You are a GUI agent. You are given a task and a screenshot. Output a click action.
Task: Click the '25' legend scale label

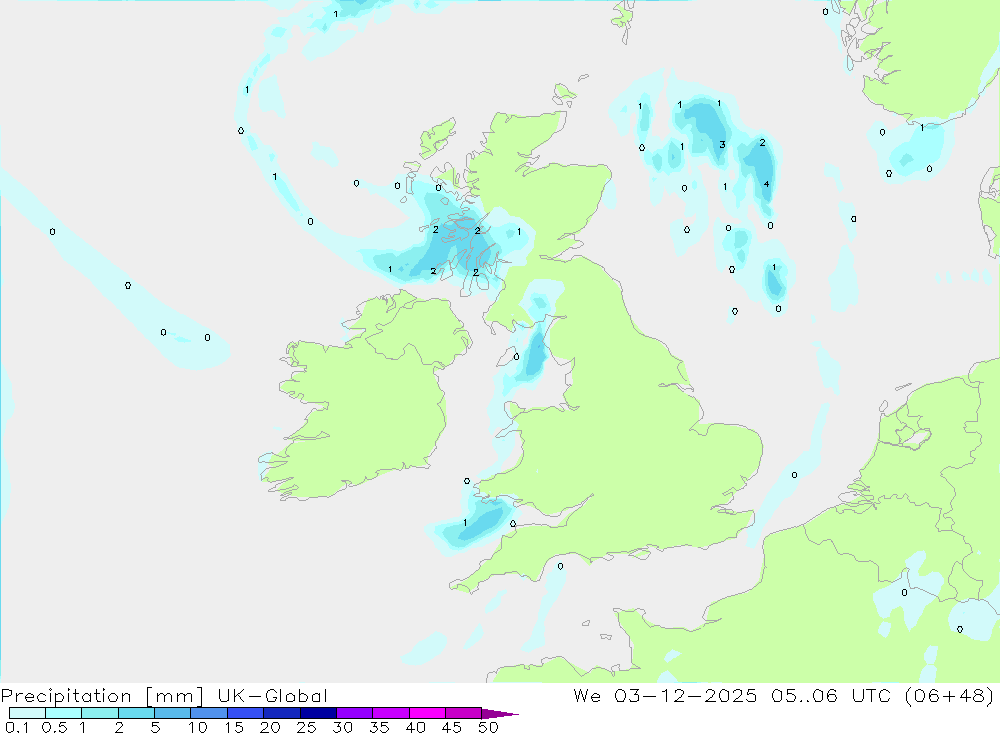[x=306, y=727]
